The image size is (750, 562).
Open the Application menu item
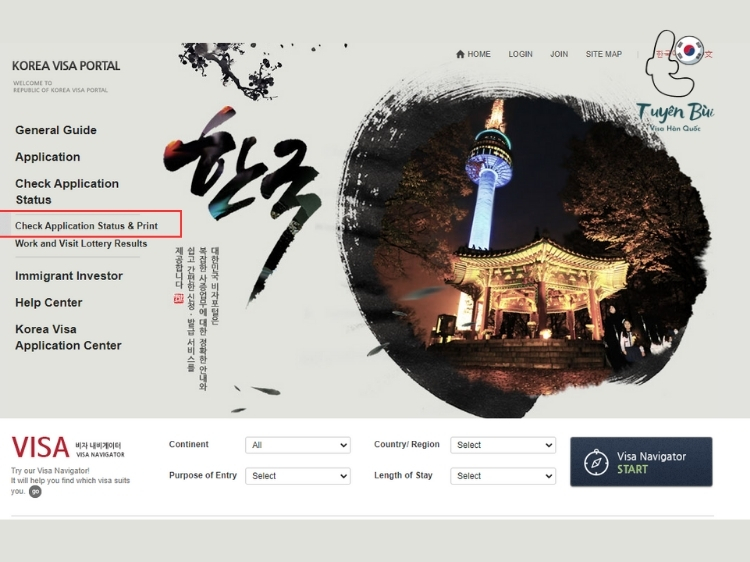pos(47,157)
